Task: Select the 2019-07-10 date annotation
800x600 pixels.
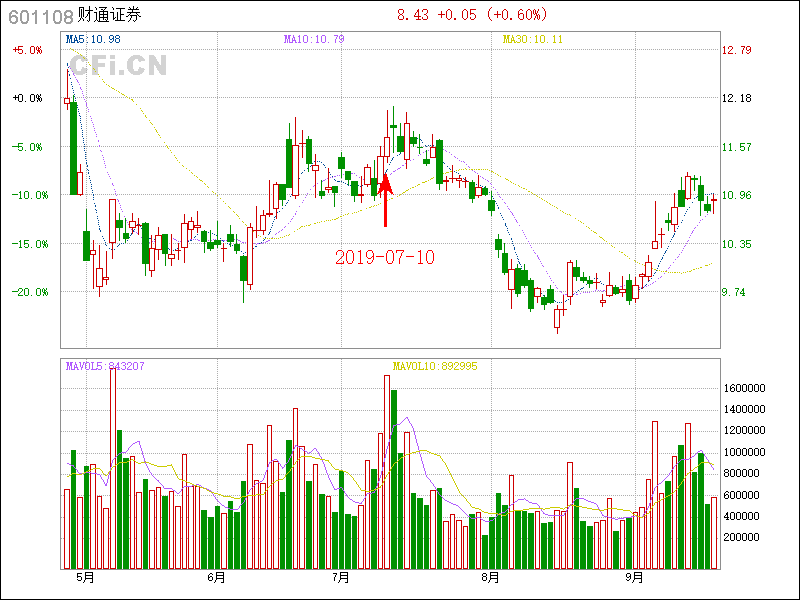Action: pyautogui.click(x=385, y=257)
